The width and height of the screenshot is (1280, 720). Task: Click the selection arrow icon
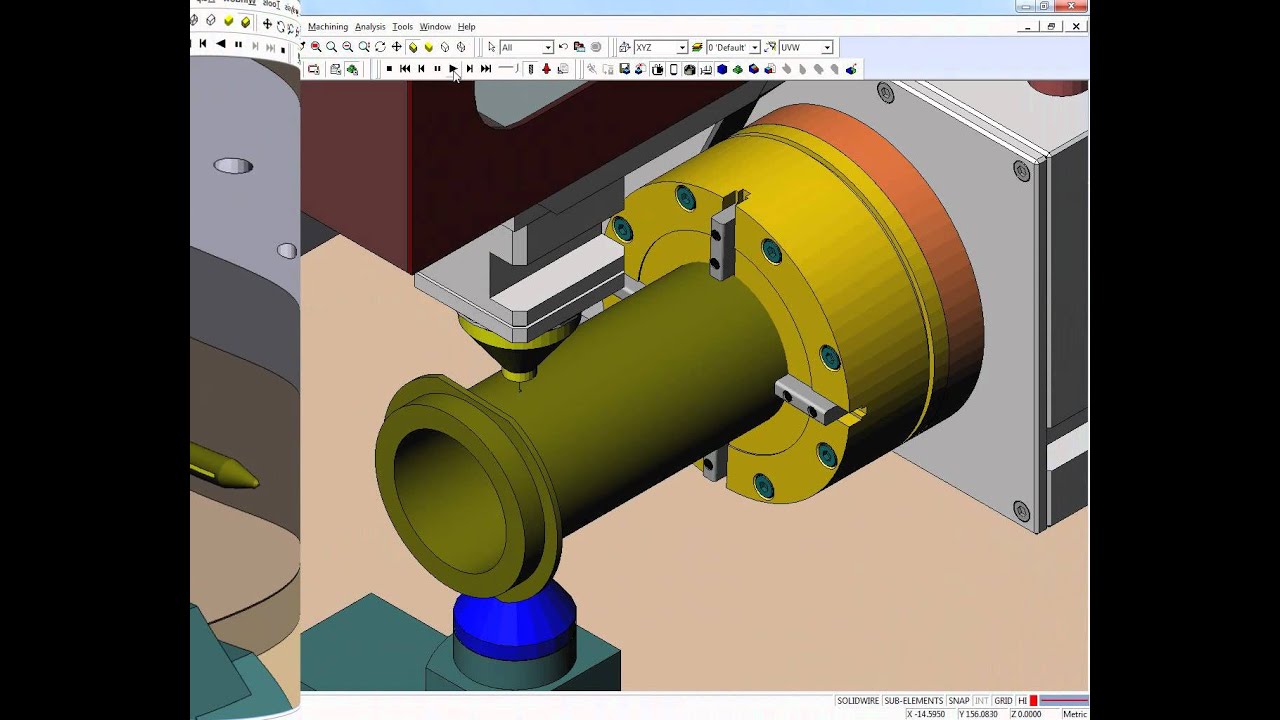pos(491,47)
